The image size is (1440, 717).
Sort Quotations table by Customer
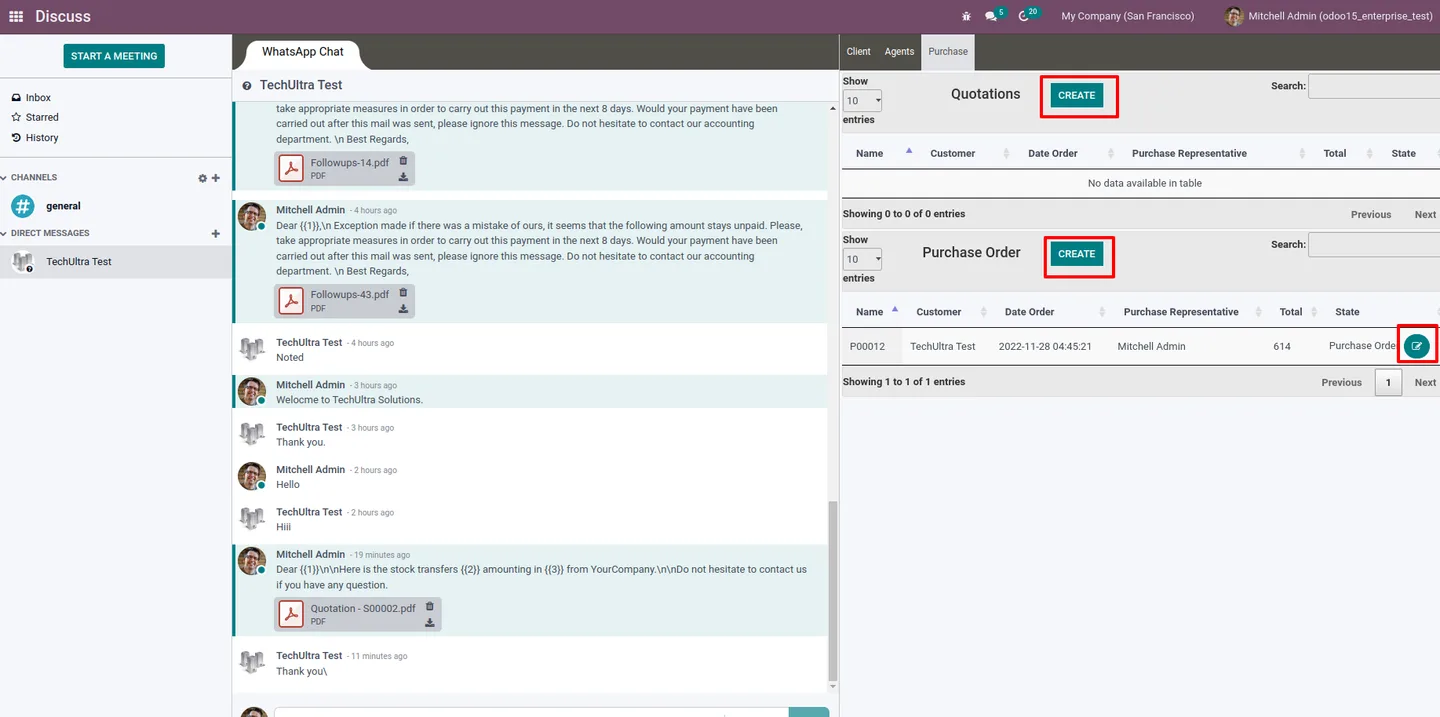coord(968,153)
